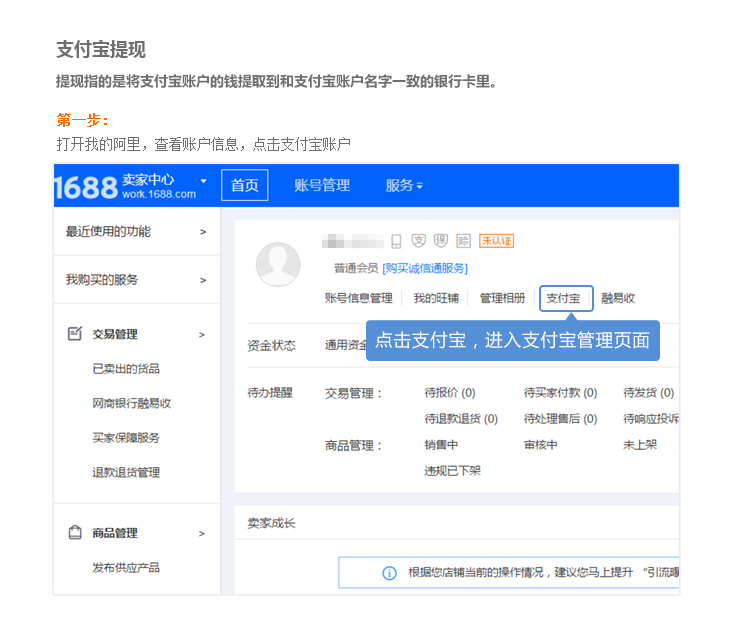This screenshot has width=730, height=620.
Task: Open 待响应投诉 item
Action: pos(651,419)
